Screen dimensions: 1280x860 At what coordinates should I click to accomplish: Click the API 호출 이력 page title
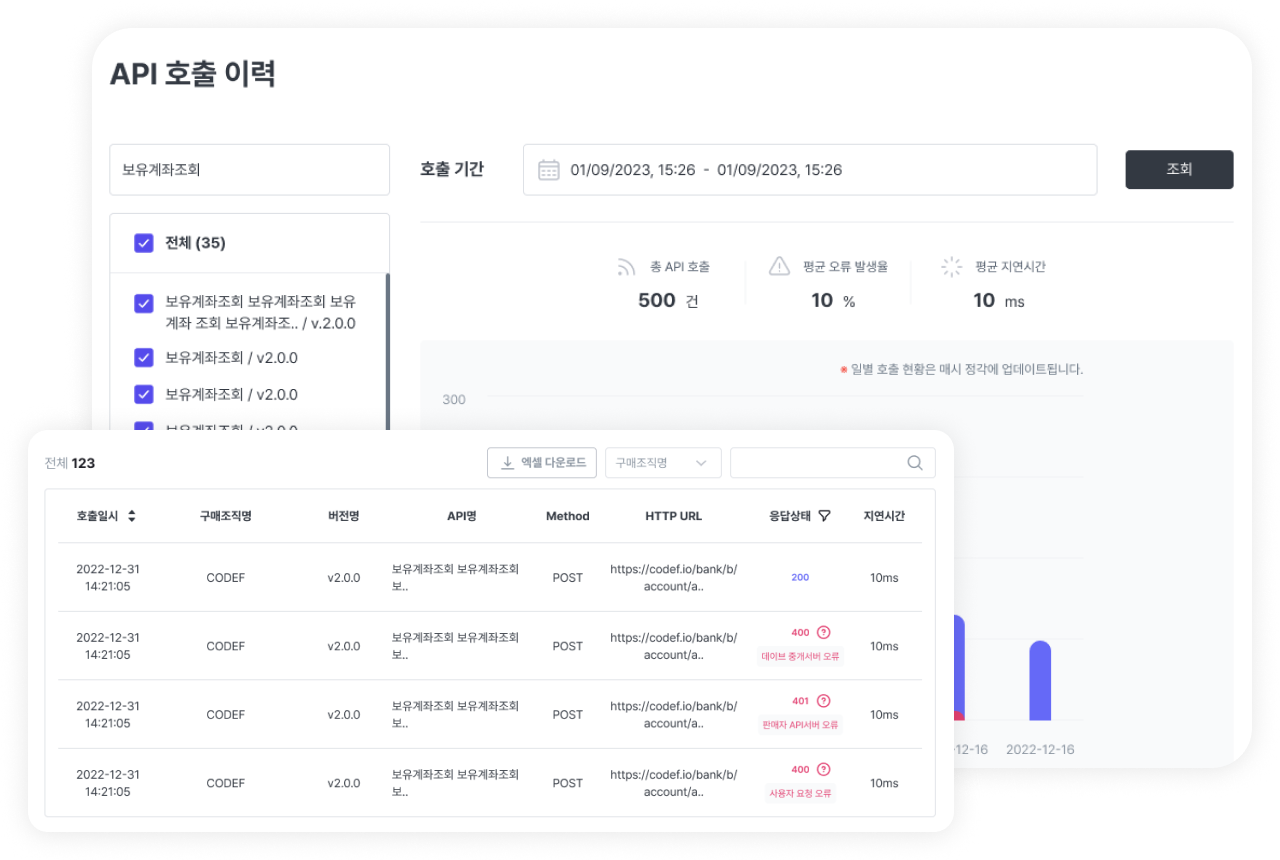click(192, 74)
